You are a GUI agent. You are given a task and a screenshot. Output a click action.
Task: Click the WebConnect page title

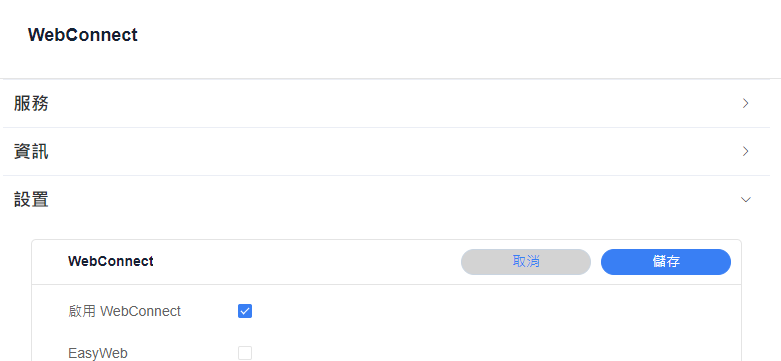[83, 35]
